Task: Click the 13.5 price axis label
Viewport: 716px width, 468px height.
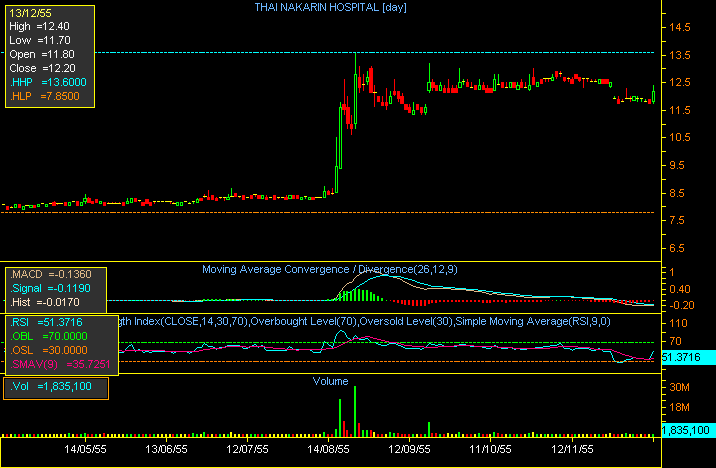Action: tap(680, 55)
